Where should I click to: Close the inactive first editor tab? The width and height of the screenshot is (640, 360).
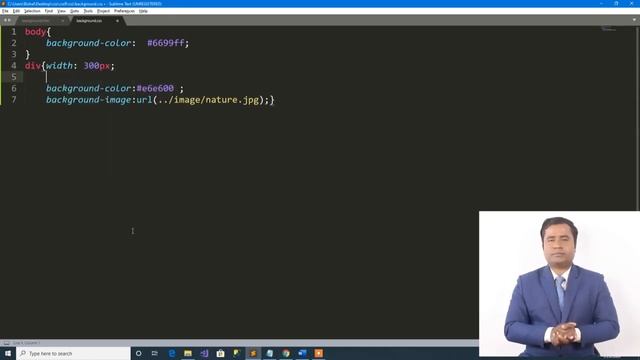pyautogui.click(x=63, y=20)
